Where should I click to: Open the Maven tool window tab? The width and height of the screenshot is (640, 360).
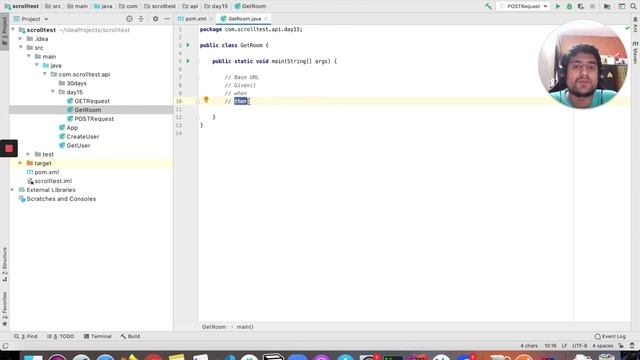(x=636, y=52)
